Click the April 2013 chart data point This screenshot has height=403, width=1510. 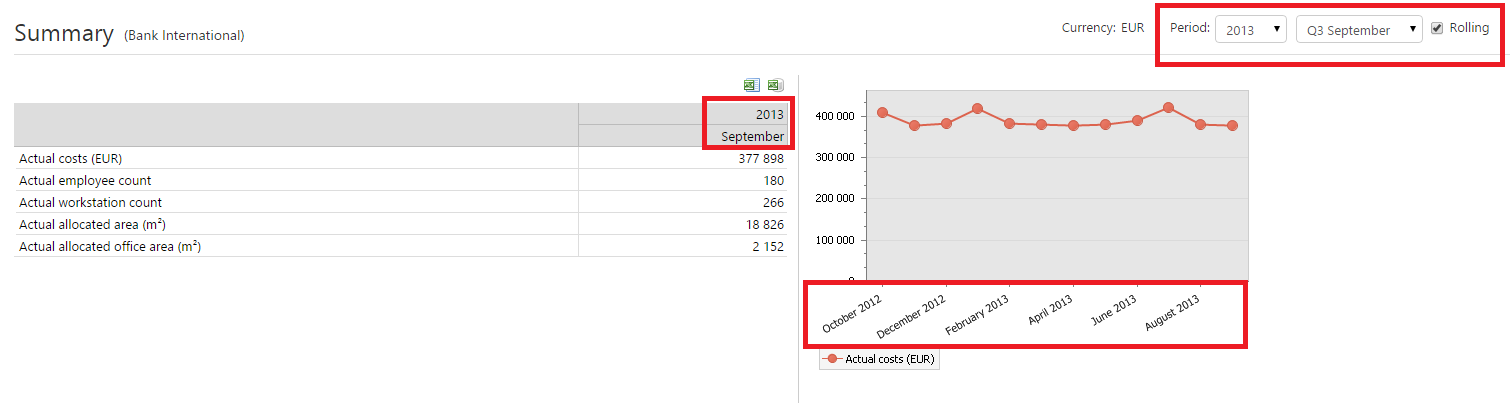click(x=1073, y=125)
